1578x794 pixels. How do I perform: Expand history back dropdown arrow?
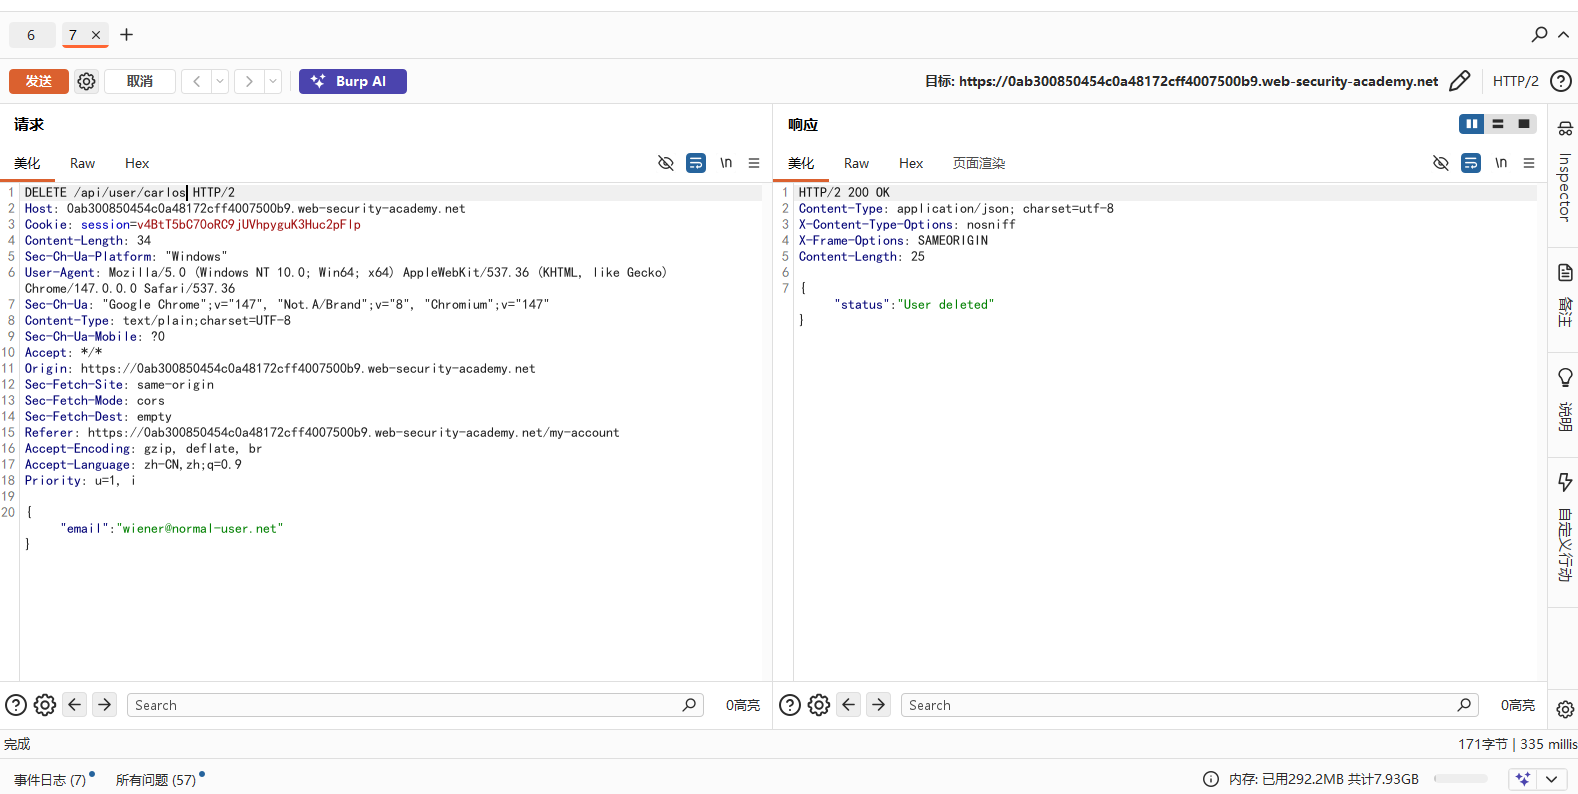220,81
